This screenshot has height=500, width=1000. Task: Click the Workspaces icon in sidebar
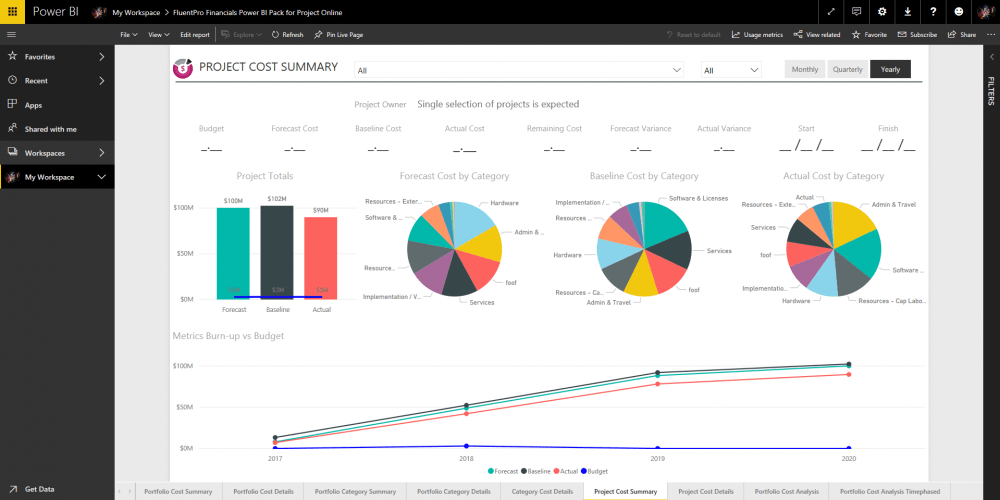(x=12, y=152)
